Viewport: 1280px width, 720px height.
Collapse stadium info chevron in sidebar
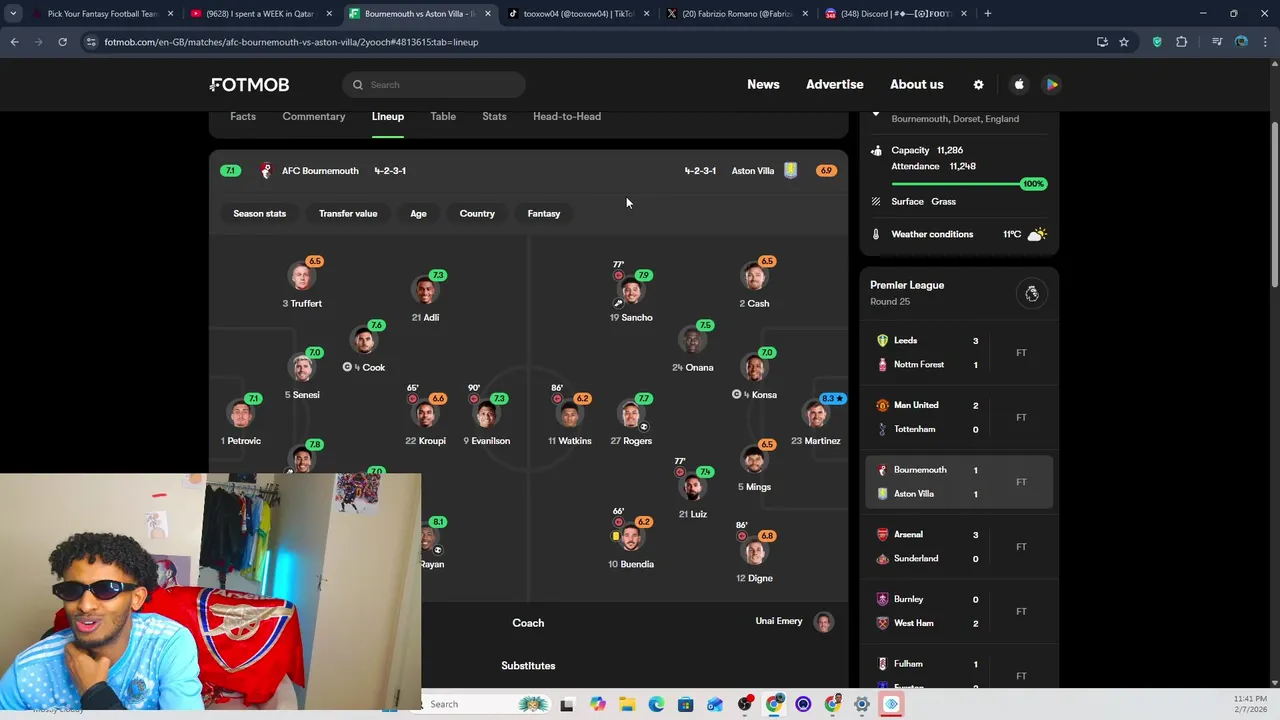(x=876, y=114)
